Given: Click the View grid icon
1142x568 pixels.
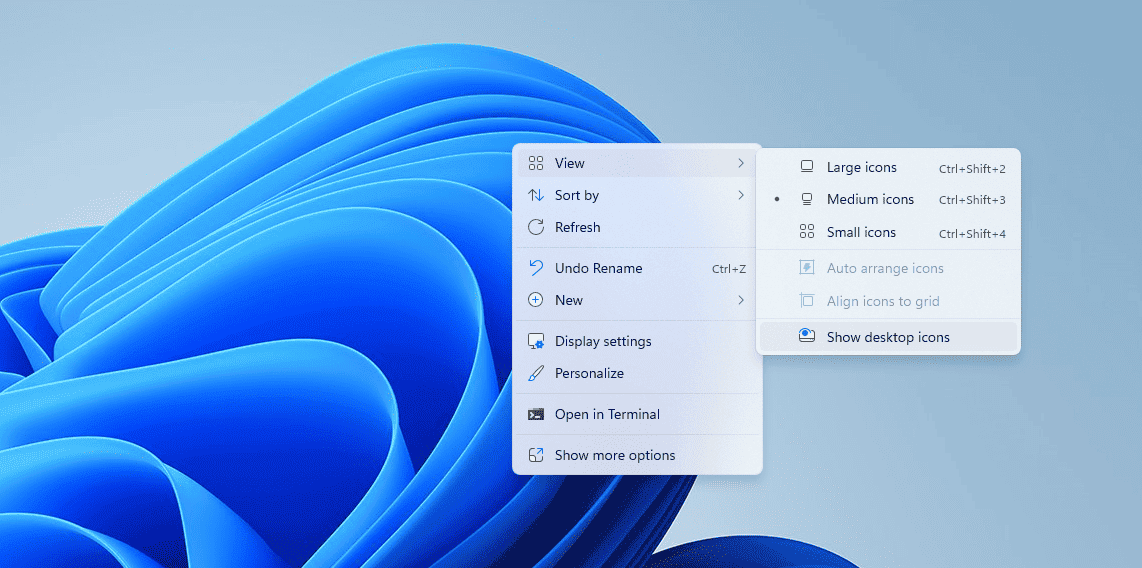Looking at the screenshot, I should click(x=536, y=163).
